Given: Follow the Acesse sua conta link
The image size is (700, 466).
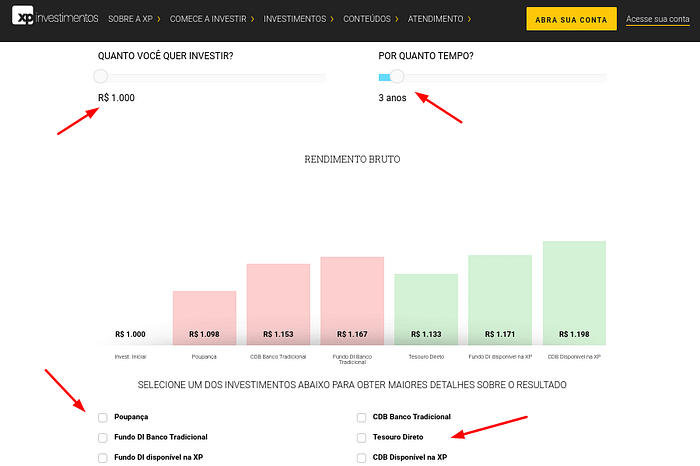Looking at the screenshot, I should (x=658, y=20).
